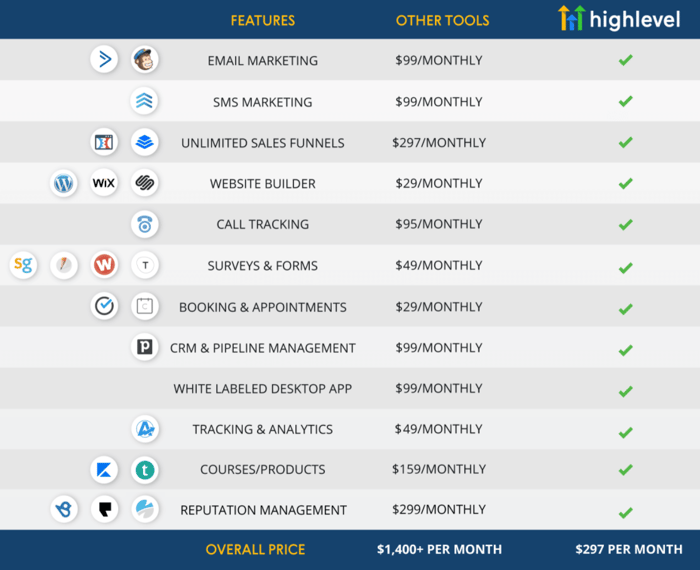This screenshot has width=700, height=570.
Task: Click the WHITE LABELED DESKTOP APP label
Action: (x=263, y=389)
